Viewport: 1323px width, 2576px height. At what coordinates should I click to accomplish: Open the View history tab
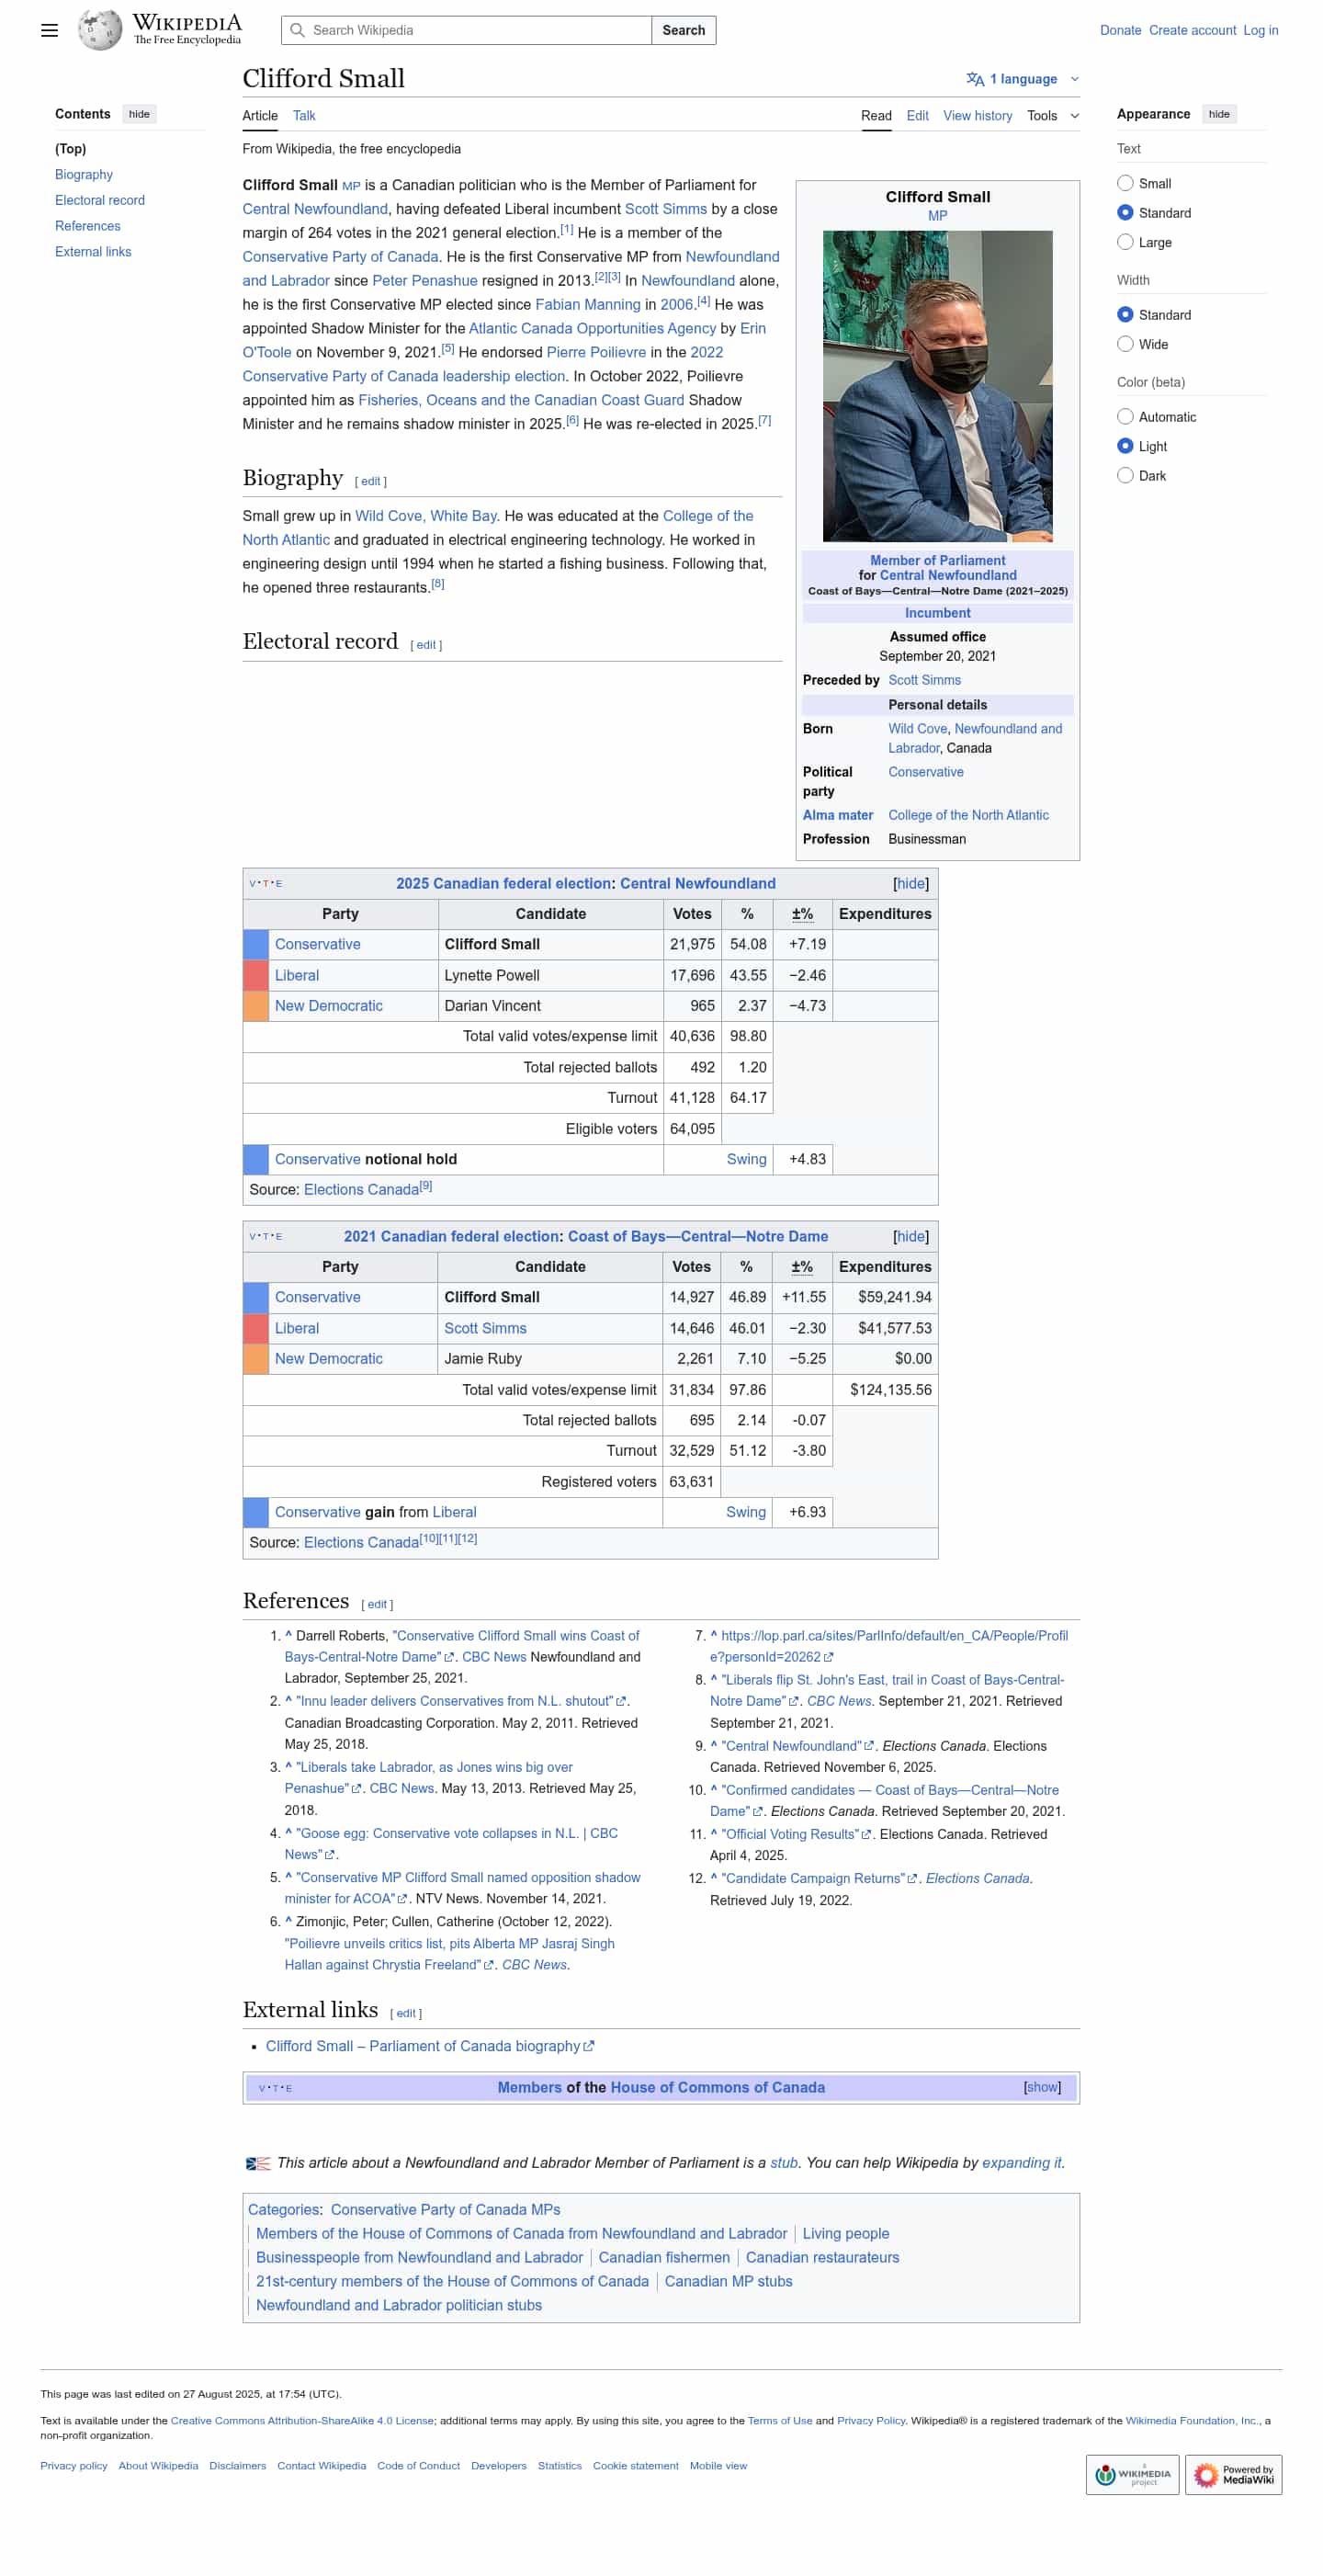[x=976, y=116]
